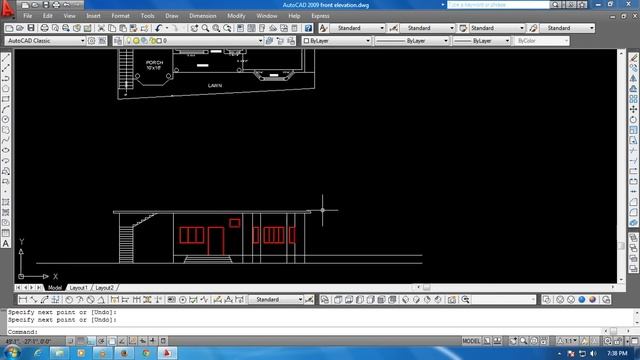Toggle Object Snap Tracking in status bar
Image resolution: width=640 pixels, height=360 pixels.
[x=122, y=341]
